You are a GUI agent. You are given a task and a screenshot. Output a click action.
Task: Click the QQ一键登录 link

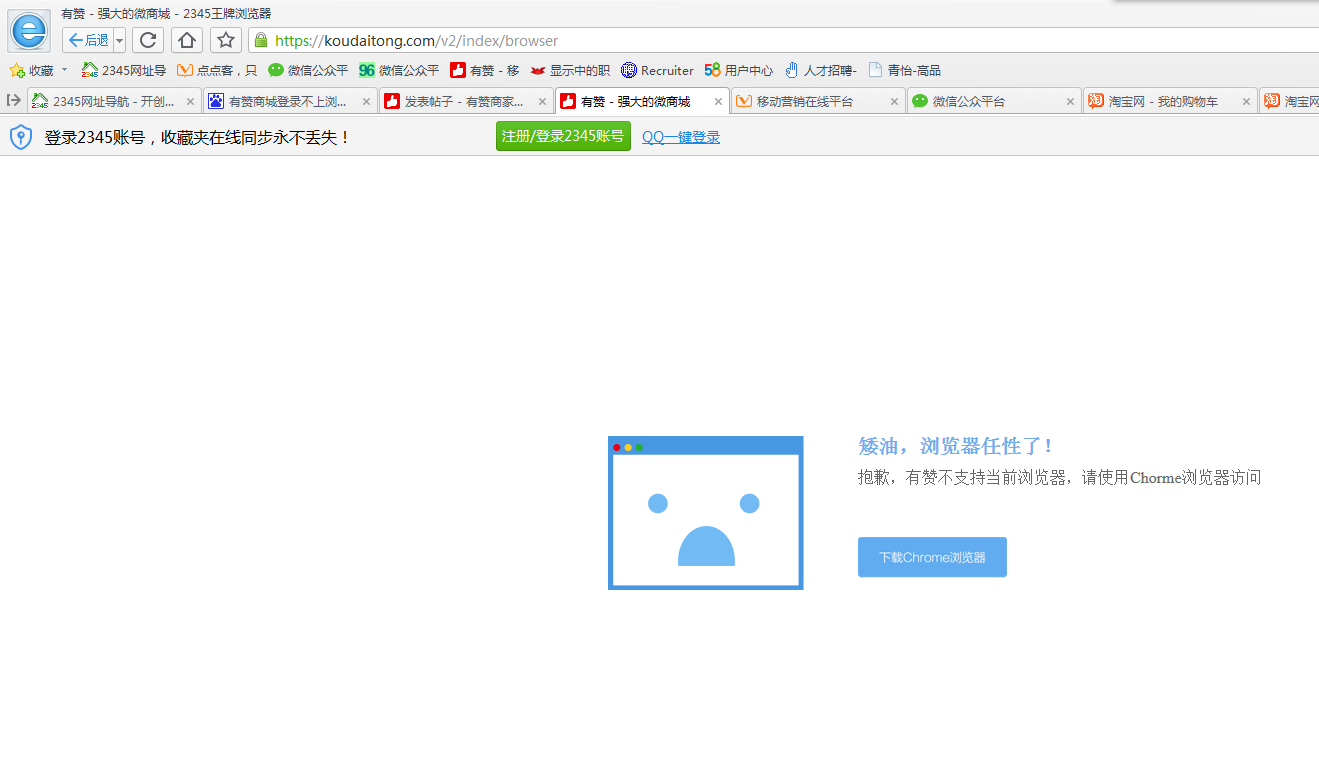click(680, 137)
